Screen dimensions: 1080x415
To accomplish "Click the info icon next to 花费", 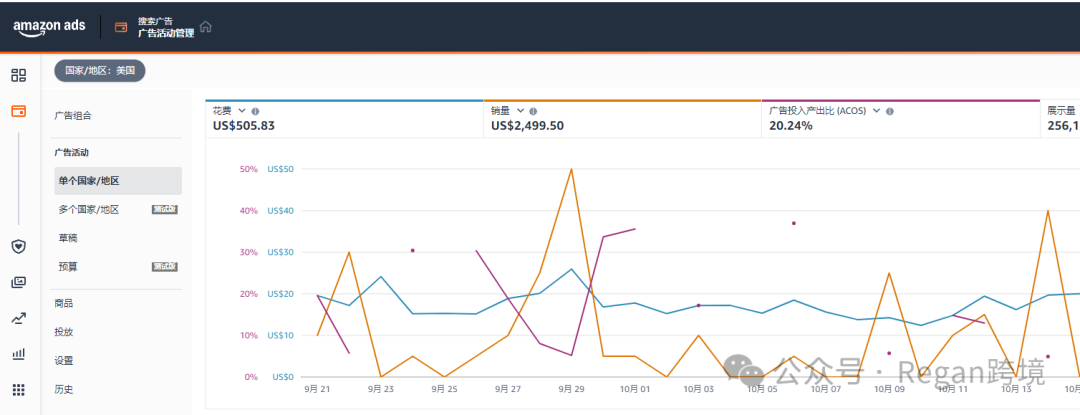I will (x=256, y=111).
